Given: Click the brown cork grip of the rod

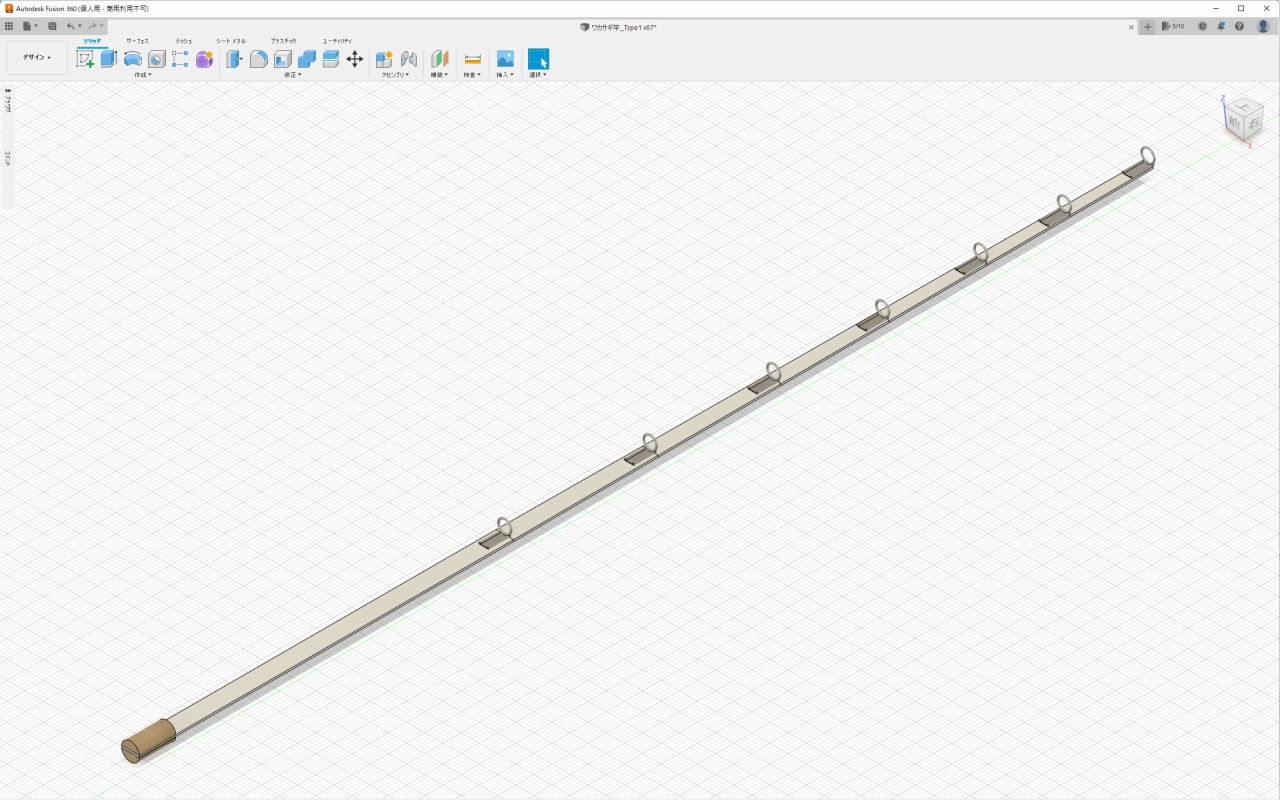Looking at the screenshot, I should pos(149,741).
